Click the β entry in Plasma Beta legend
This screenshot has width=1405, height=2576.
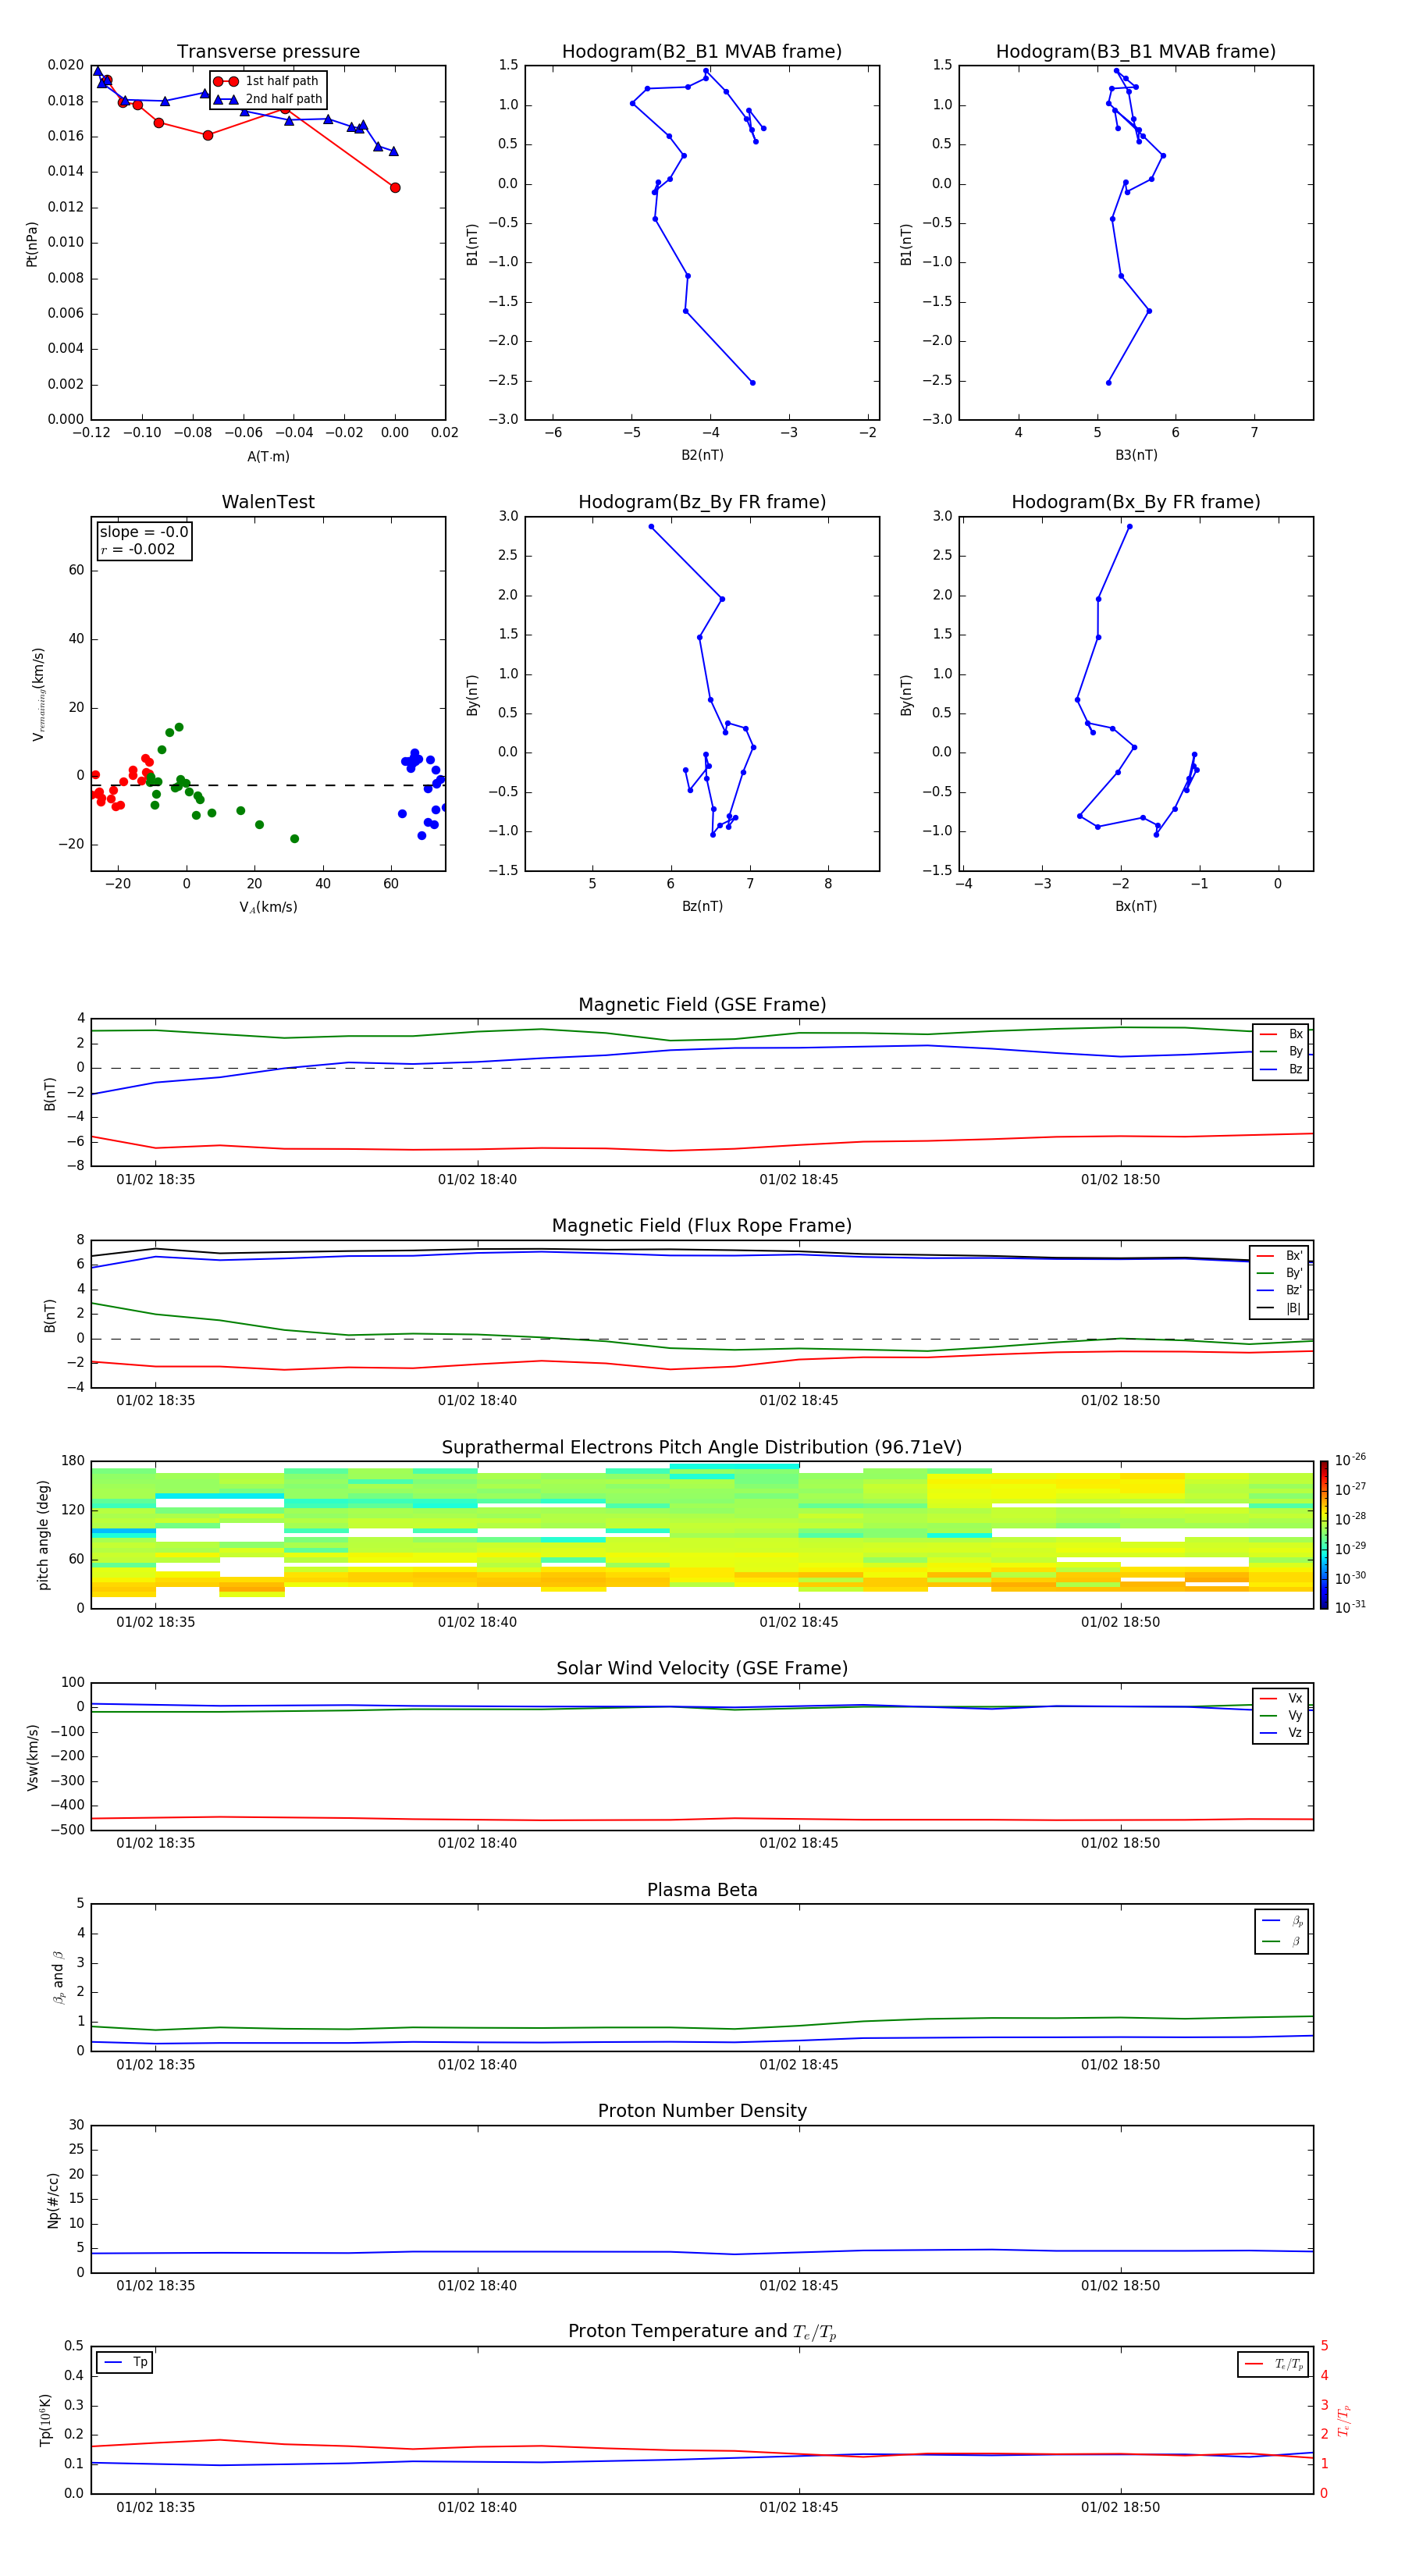pyautogui.click(x=1282, y=1942)
